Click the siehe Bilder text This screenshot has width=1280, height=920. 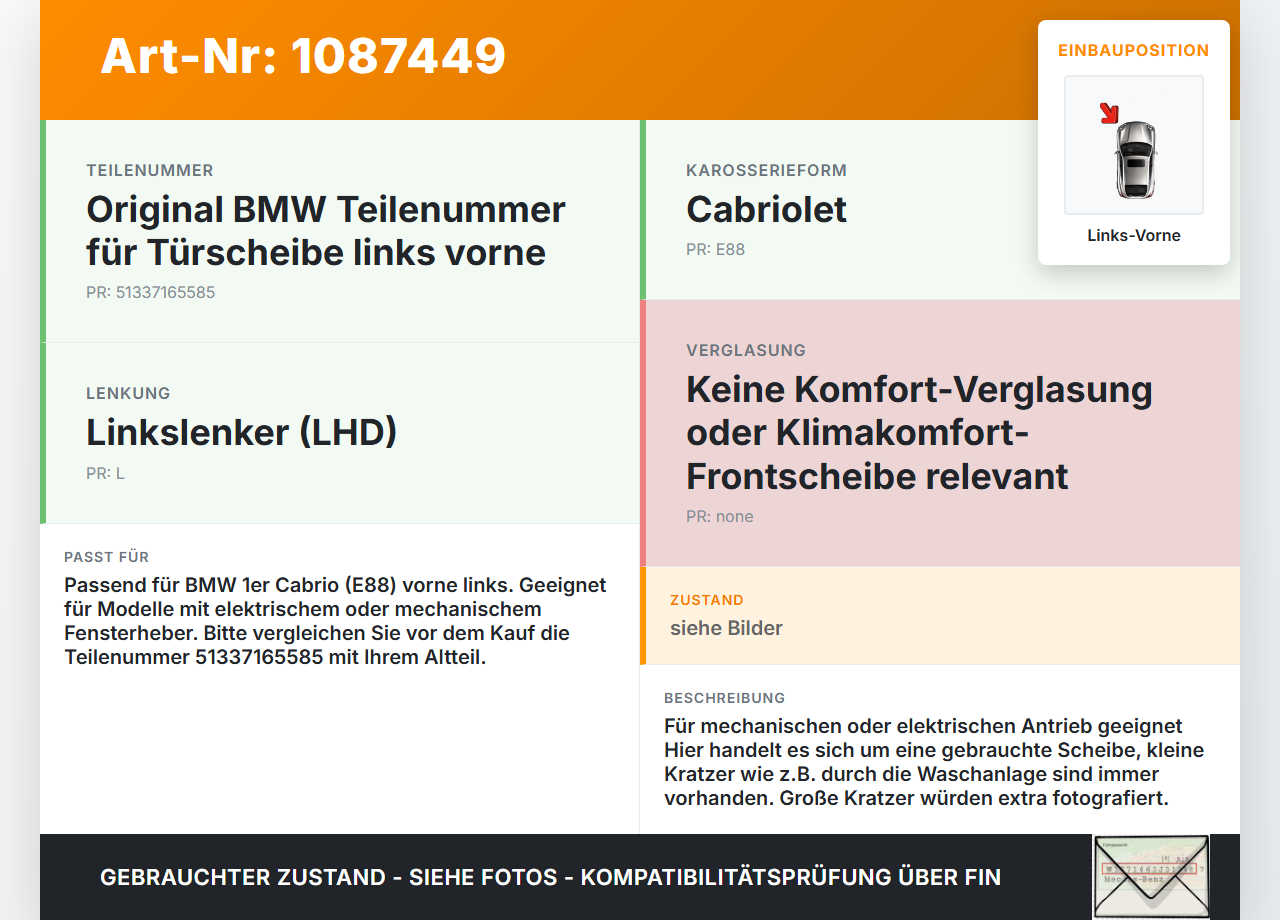coord(726,628)
